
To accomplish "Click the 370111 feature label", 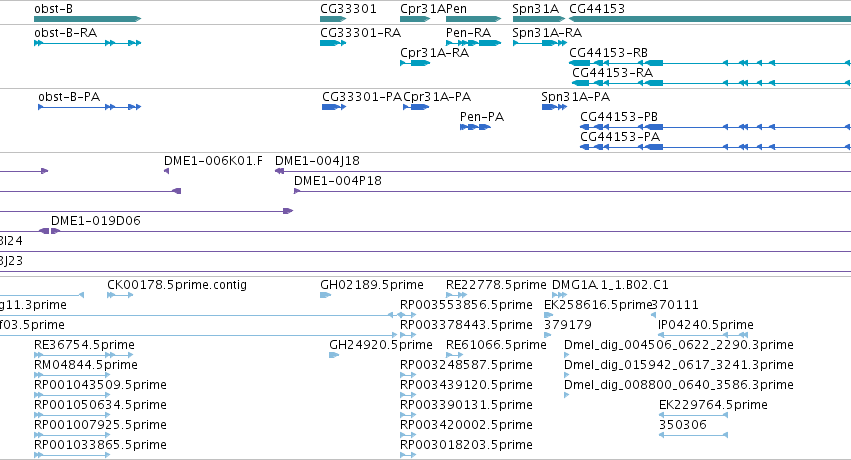I will [x=675, y=305].
